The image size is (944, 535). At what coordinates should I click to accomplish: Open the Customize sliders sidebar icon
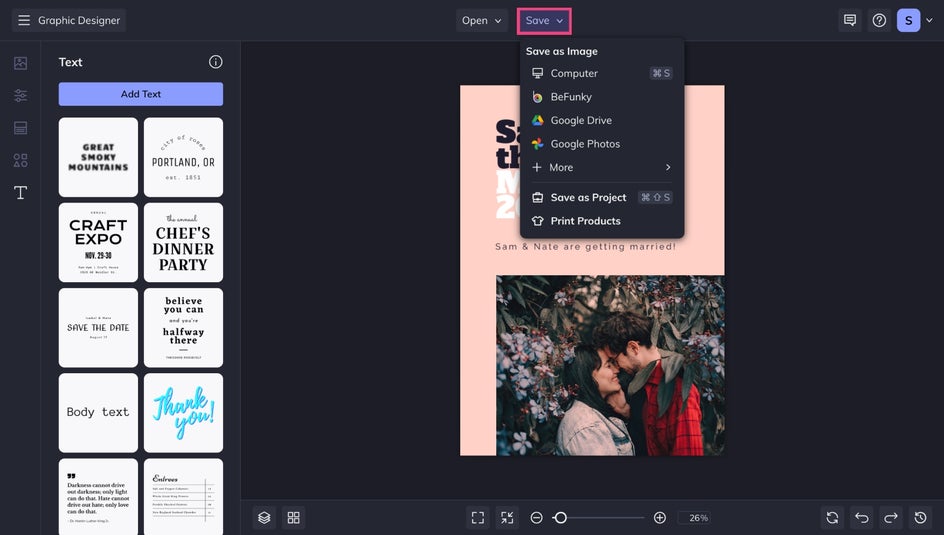pyautogui.click(x=20, y=95)
